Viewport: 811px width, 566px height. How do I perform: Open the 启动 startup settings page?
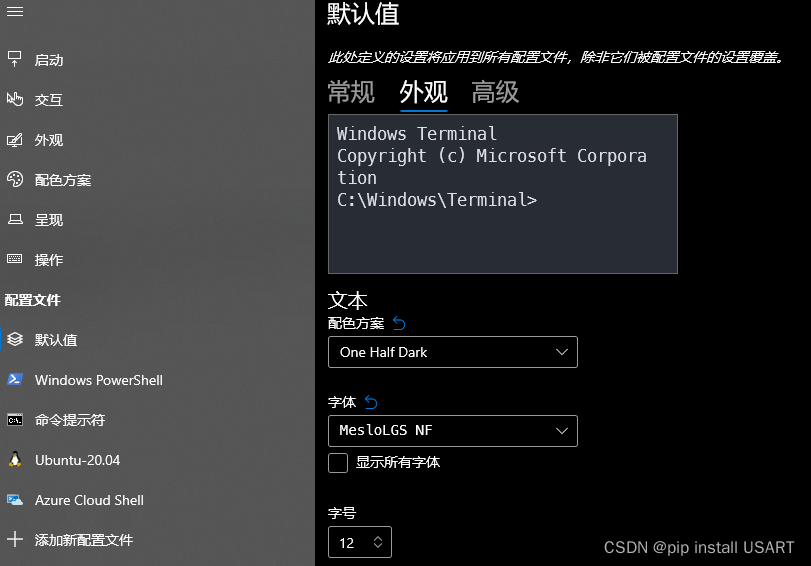tap(49, 60)
